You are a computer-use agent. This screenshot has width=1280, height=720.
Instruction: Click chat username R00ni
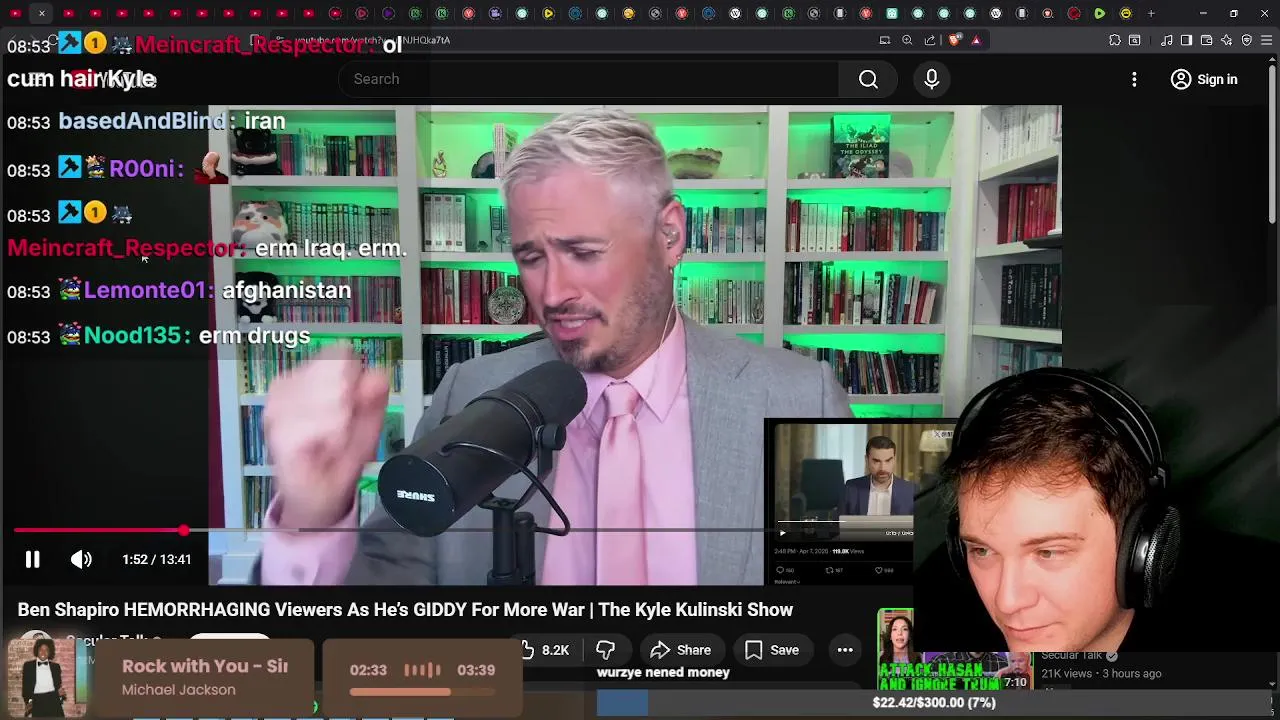pos(142,169)
